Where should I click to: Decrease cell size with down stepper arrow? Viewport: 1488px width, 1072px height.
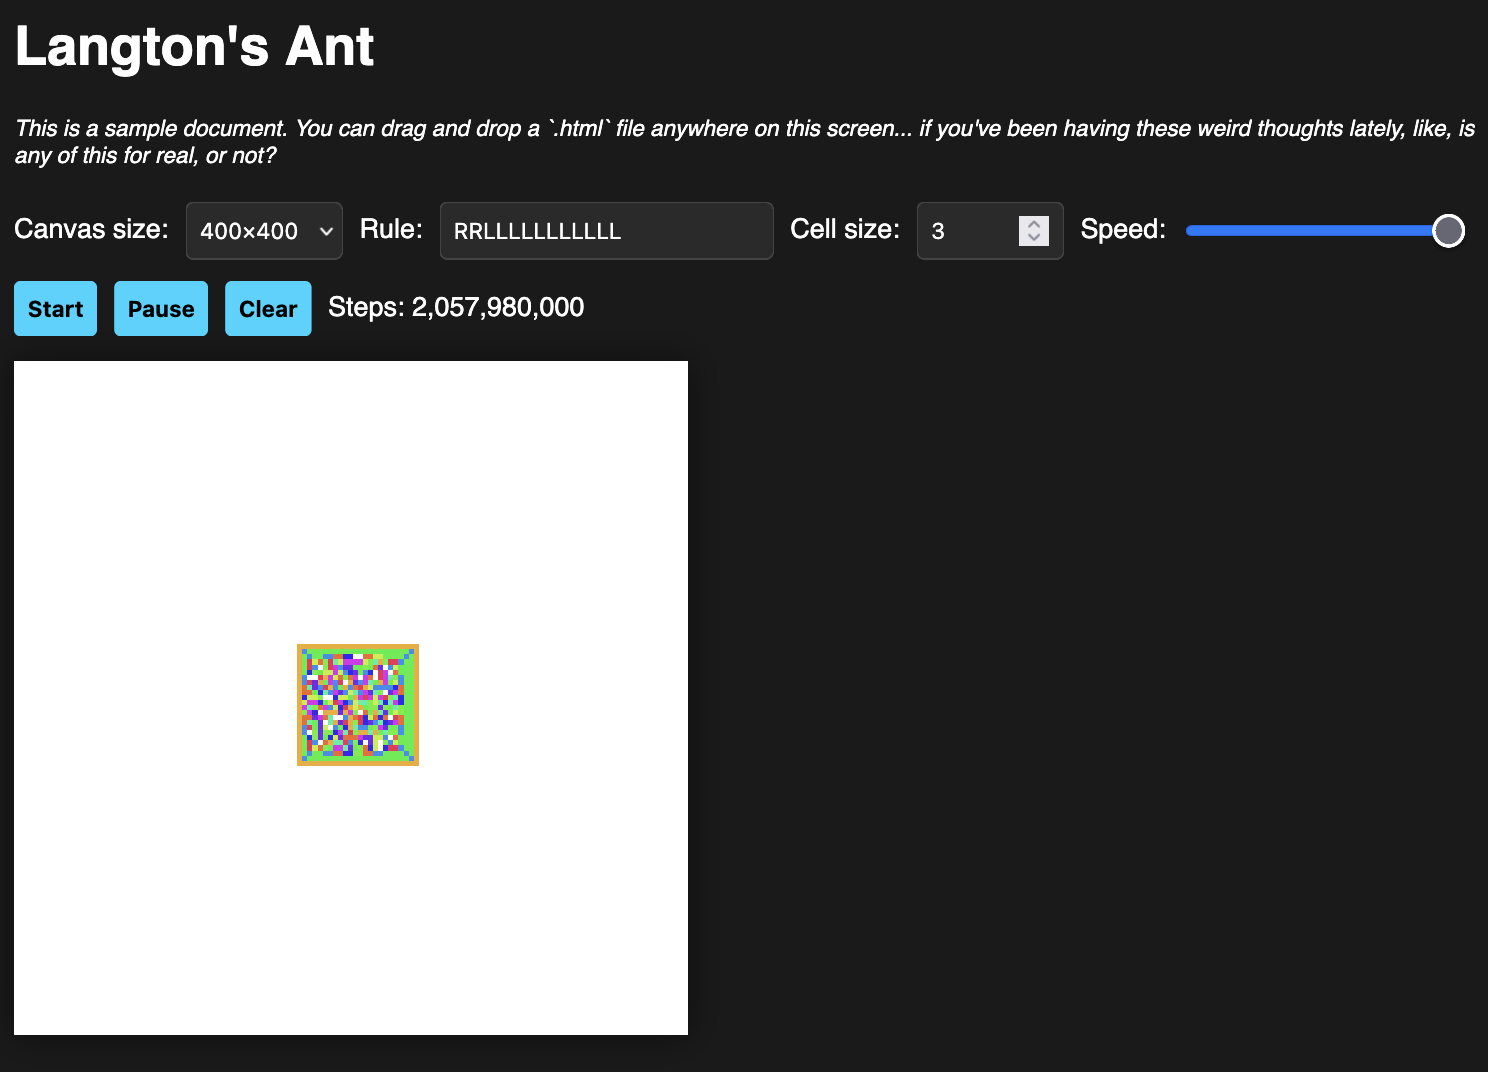tap(1034, 238)
